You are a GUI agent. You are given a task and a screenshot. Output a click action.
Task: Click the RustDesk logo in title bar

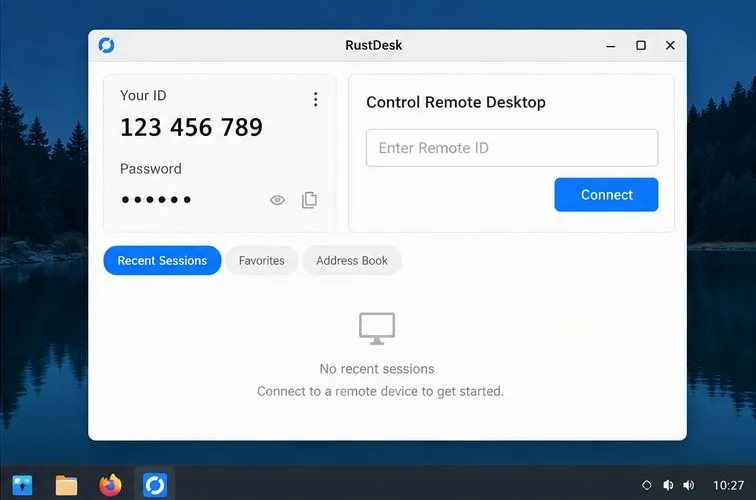coord(107,45)
